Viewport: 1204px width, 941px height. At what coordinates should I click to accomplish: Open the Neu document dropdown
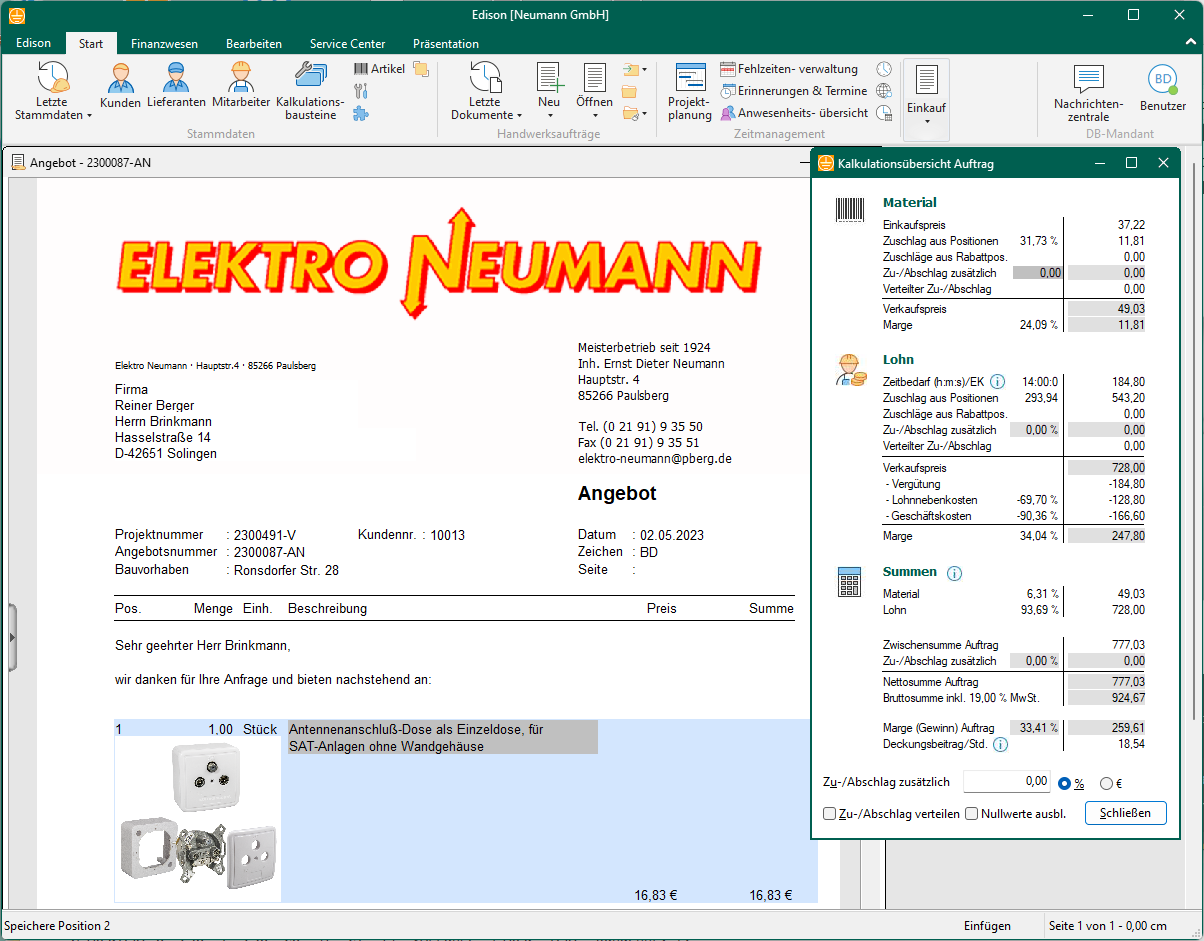point(549,92)
